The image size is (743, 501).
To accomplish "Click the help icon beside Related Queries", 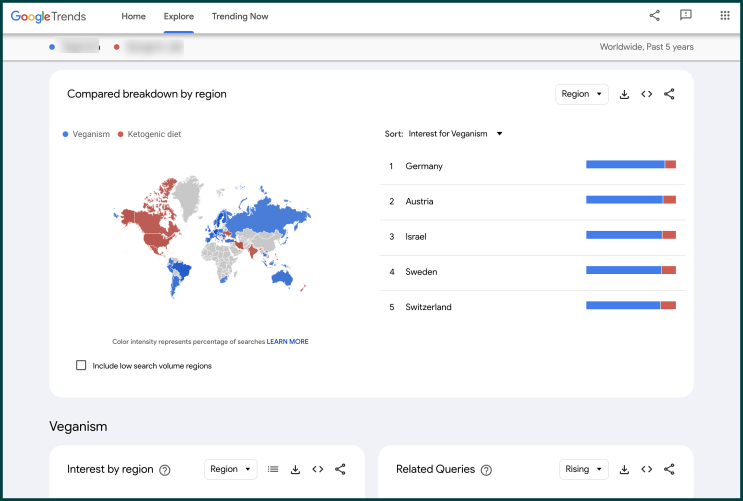I will (486, 470).
